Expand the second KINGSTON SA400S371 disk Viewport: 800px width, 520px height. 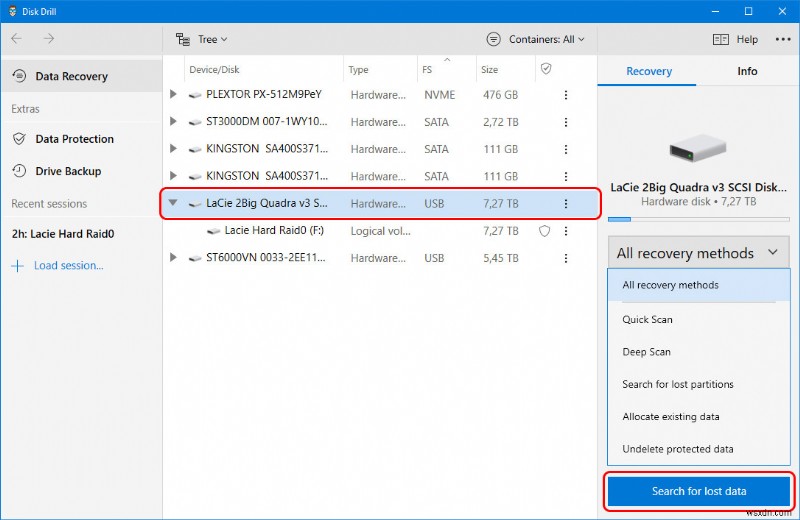[x=173, y=175]
